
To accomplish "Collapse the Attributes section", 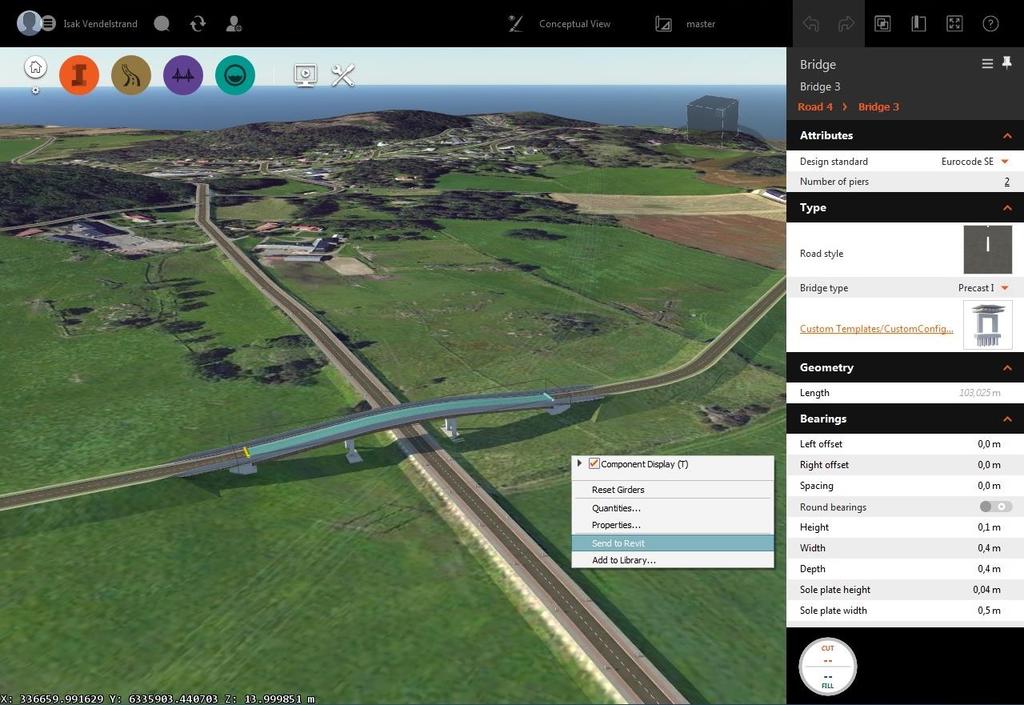I will [x=1008, y=136].
